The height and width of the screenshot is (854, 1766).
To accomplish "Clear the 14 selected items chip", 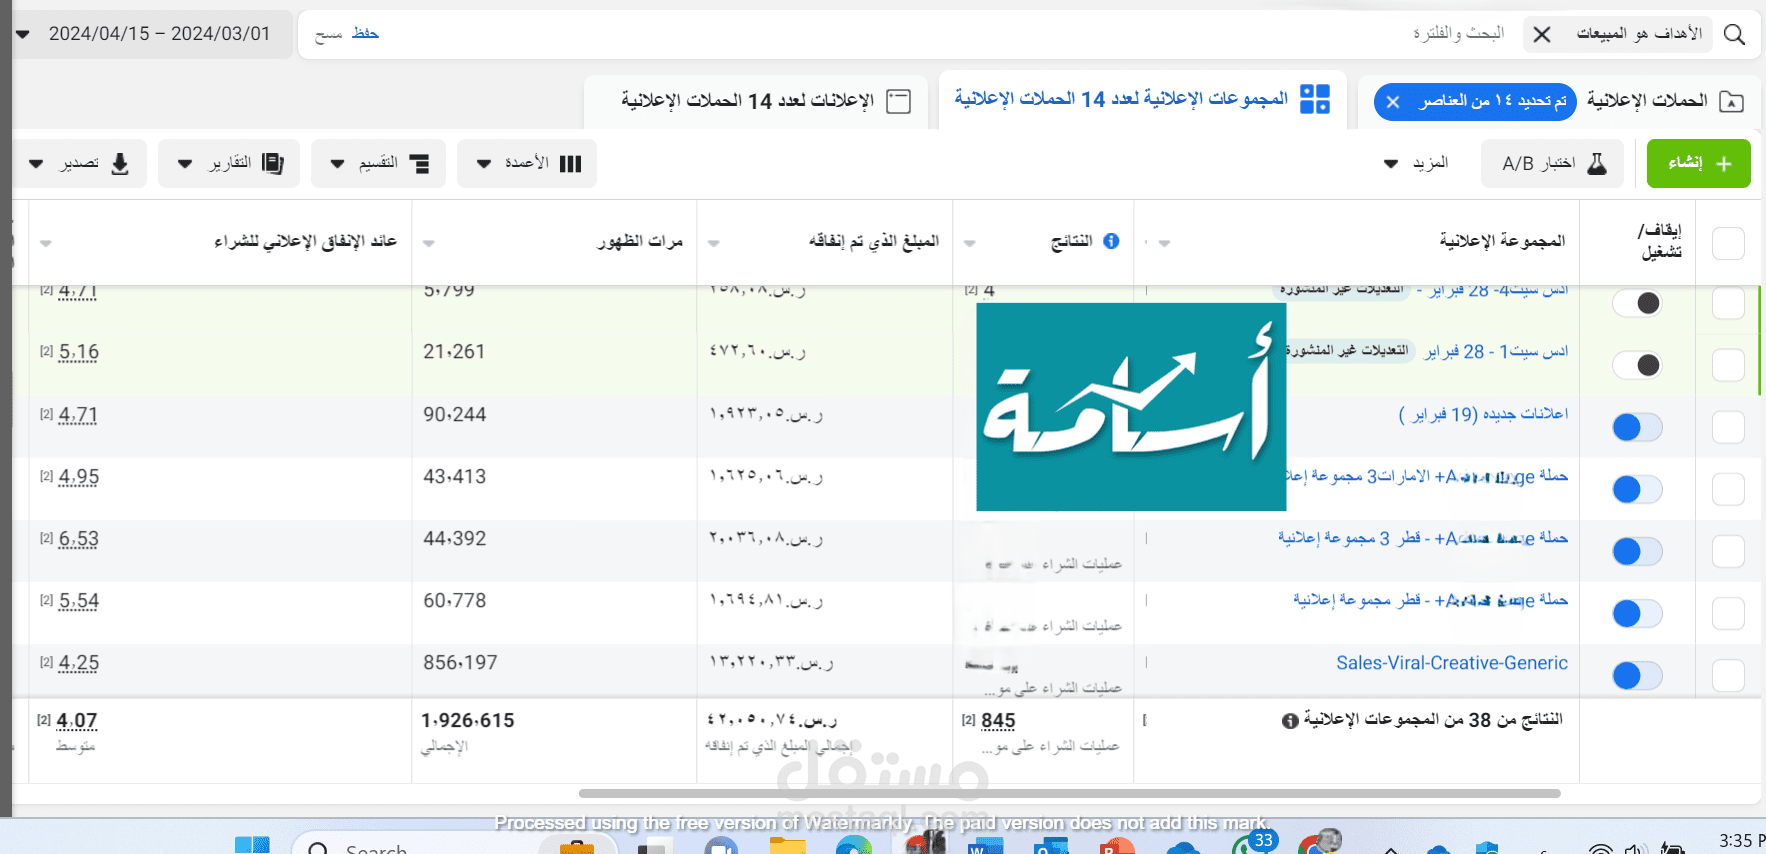I will click(x=1393, y=102).
